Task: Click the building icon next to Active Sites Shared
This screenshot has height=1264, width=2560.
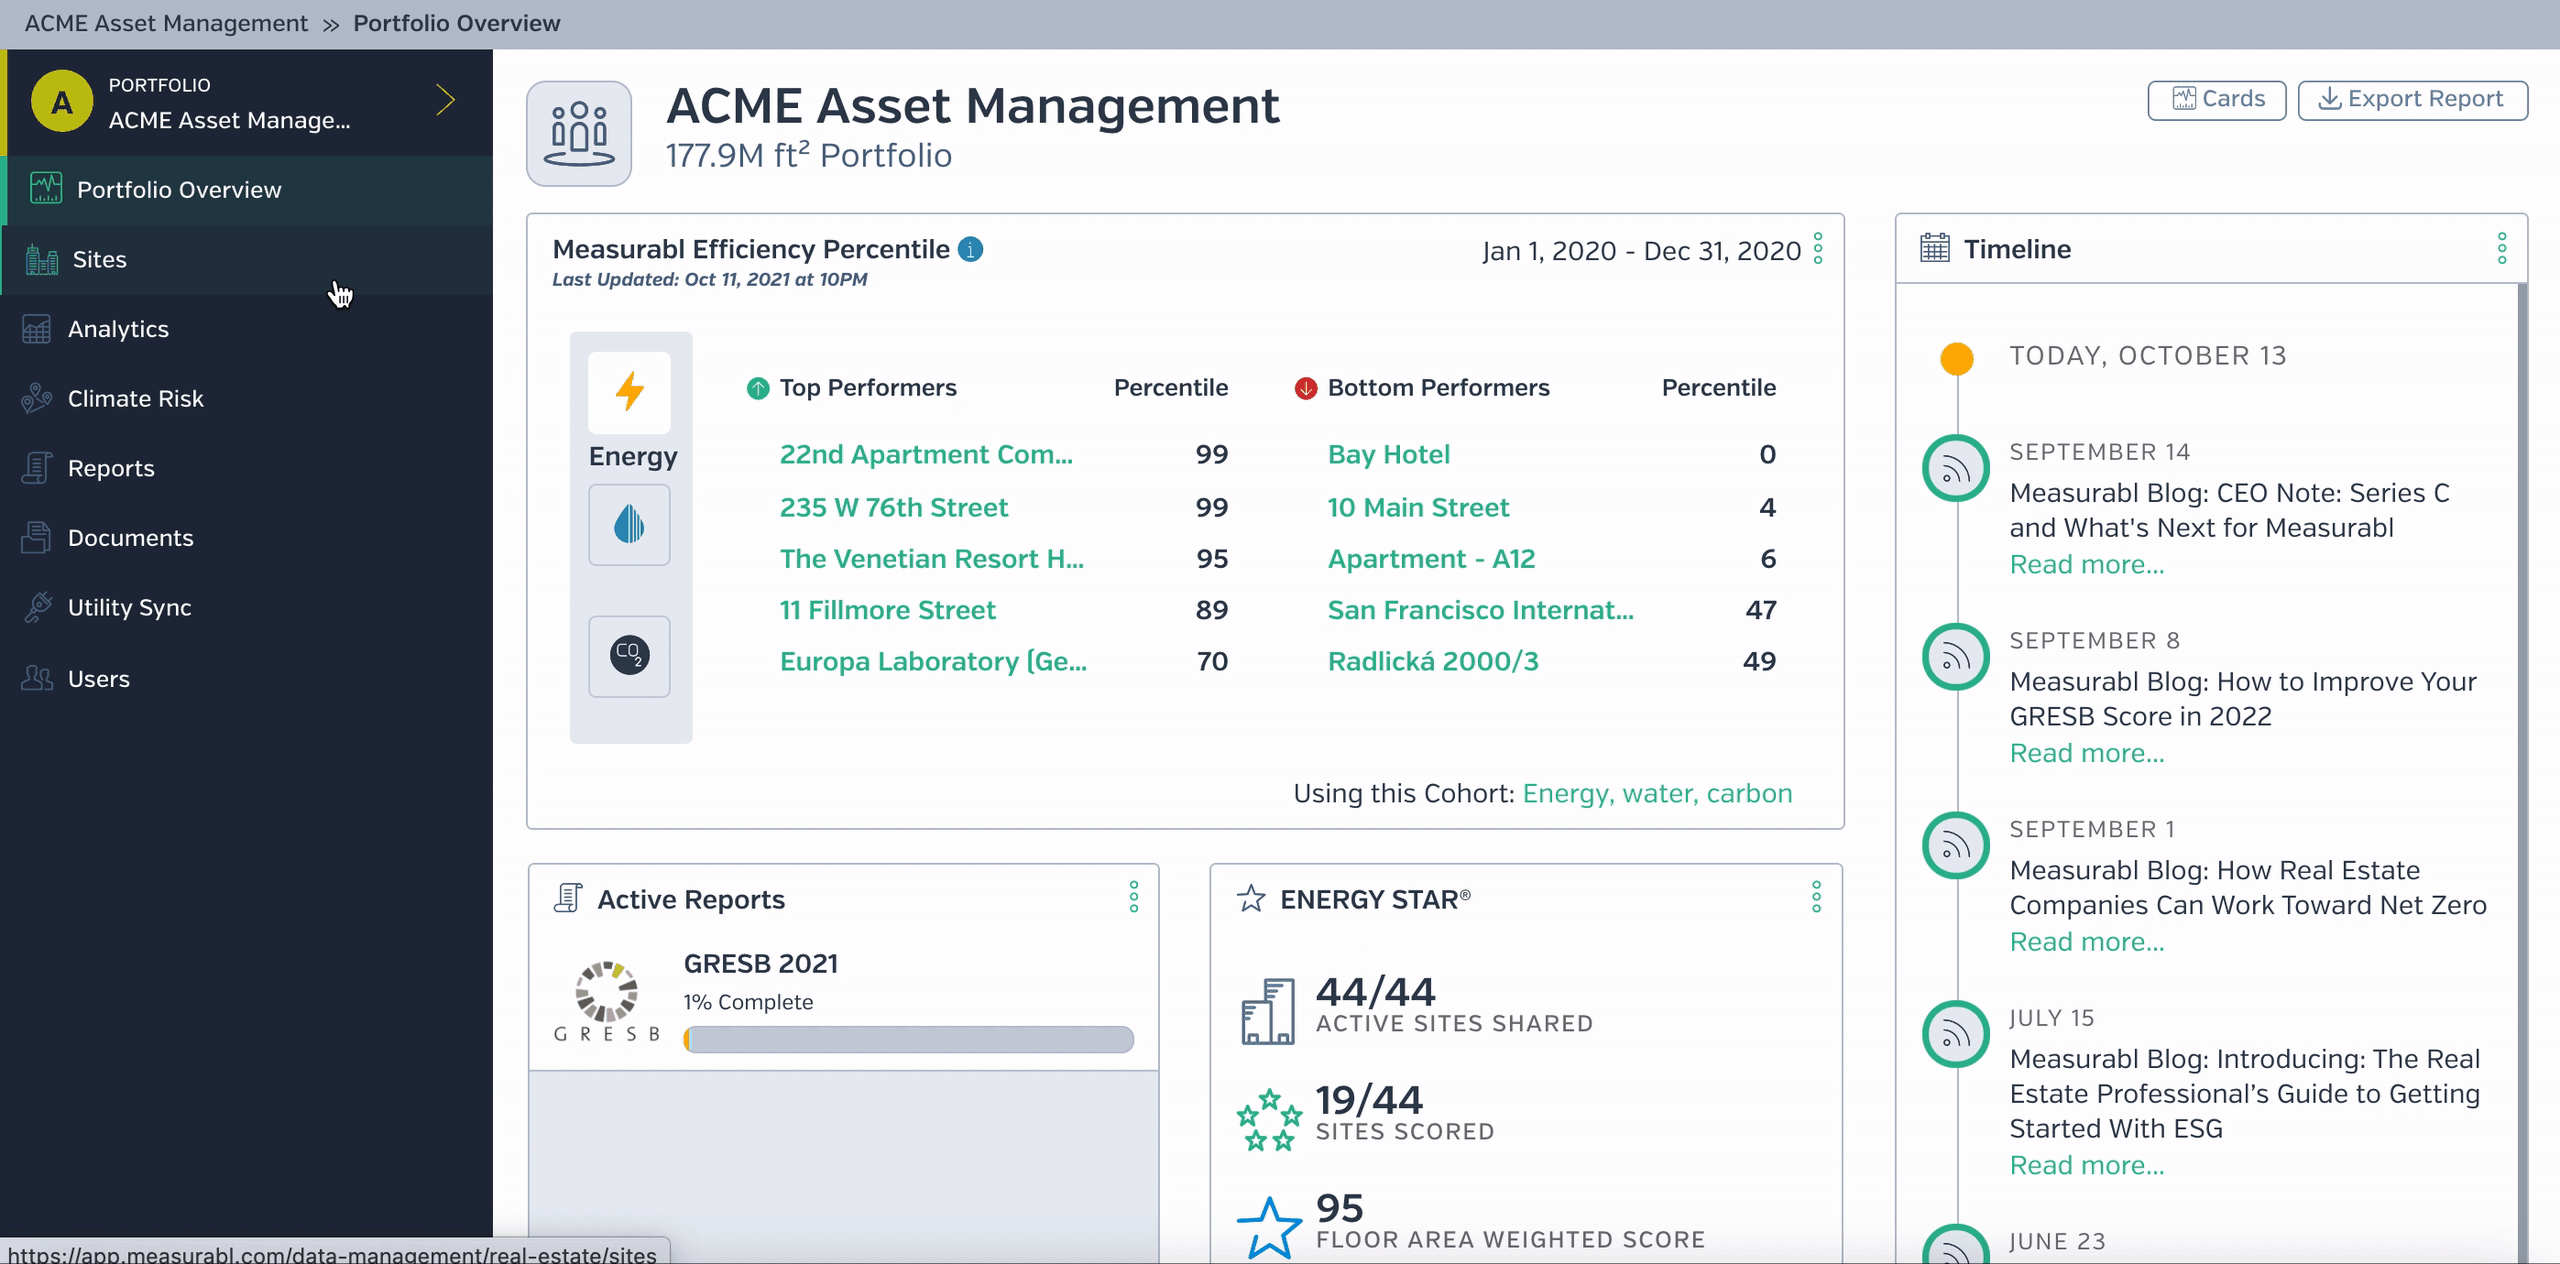Action: 1268,1011
